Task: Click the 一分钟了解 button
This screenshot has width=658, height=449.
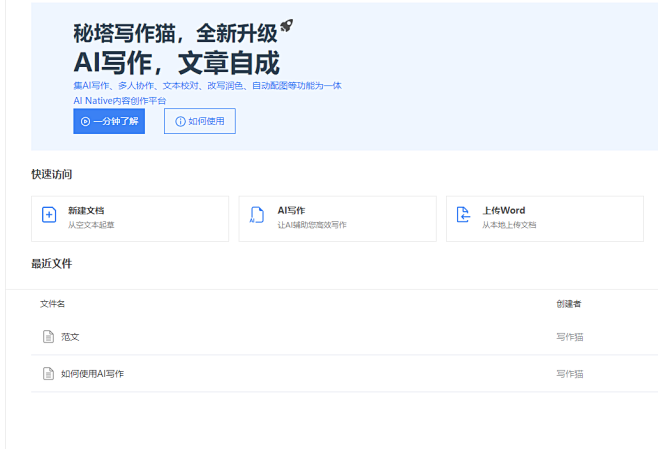Action: point(109,121)
